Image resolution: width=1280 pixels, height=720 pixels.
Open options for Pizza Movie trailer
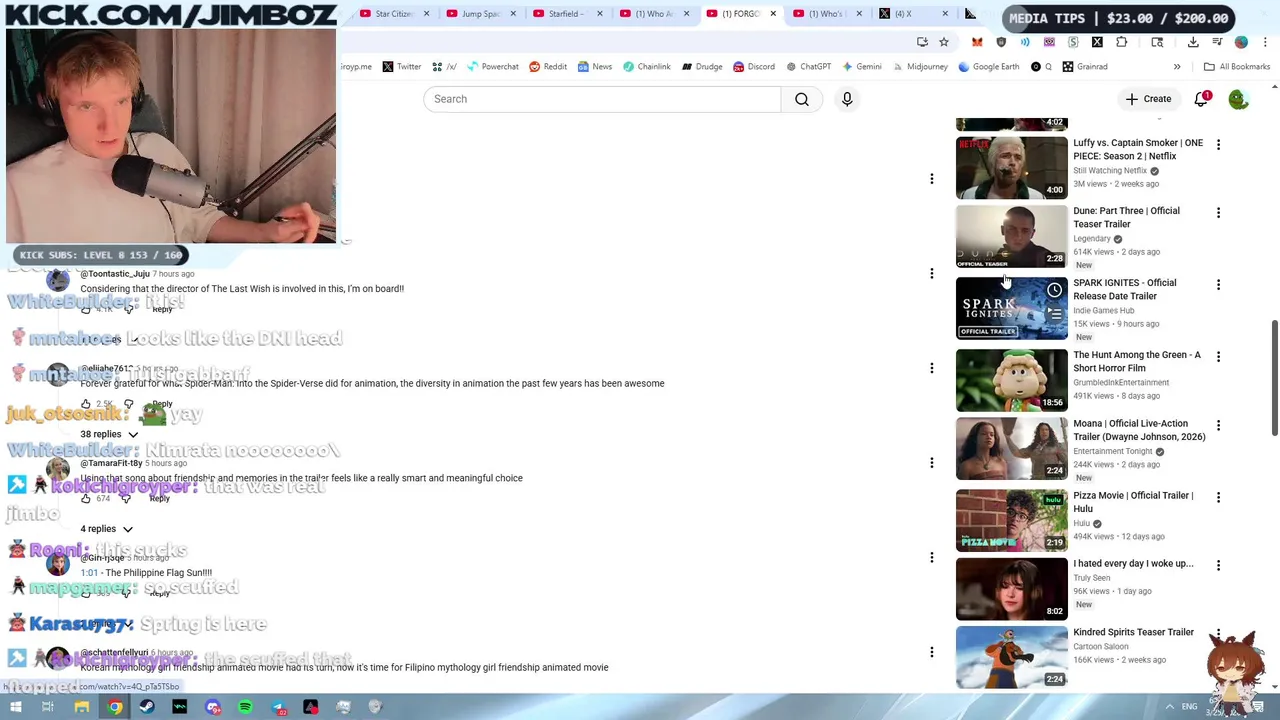point(1218,498)
